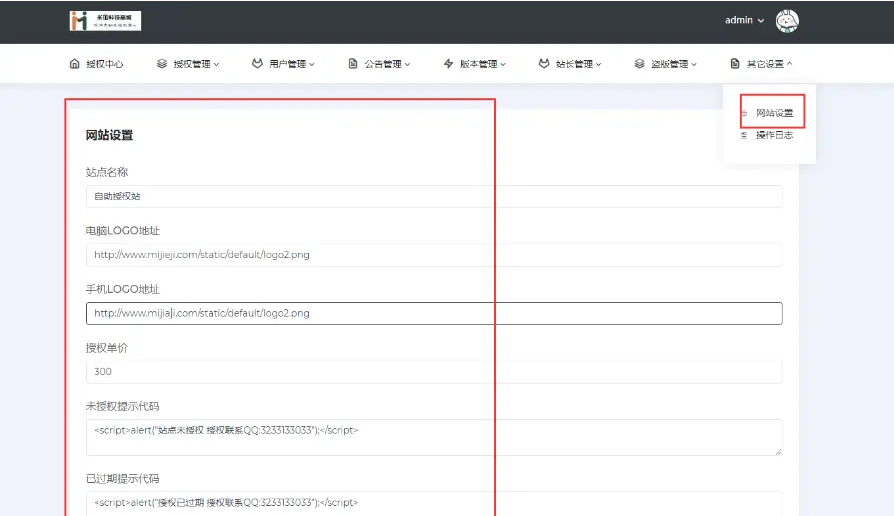Screen dimensions: 894x516
Task: Open the admin avatar picture
Action: coord(787,21)
